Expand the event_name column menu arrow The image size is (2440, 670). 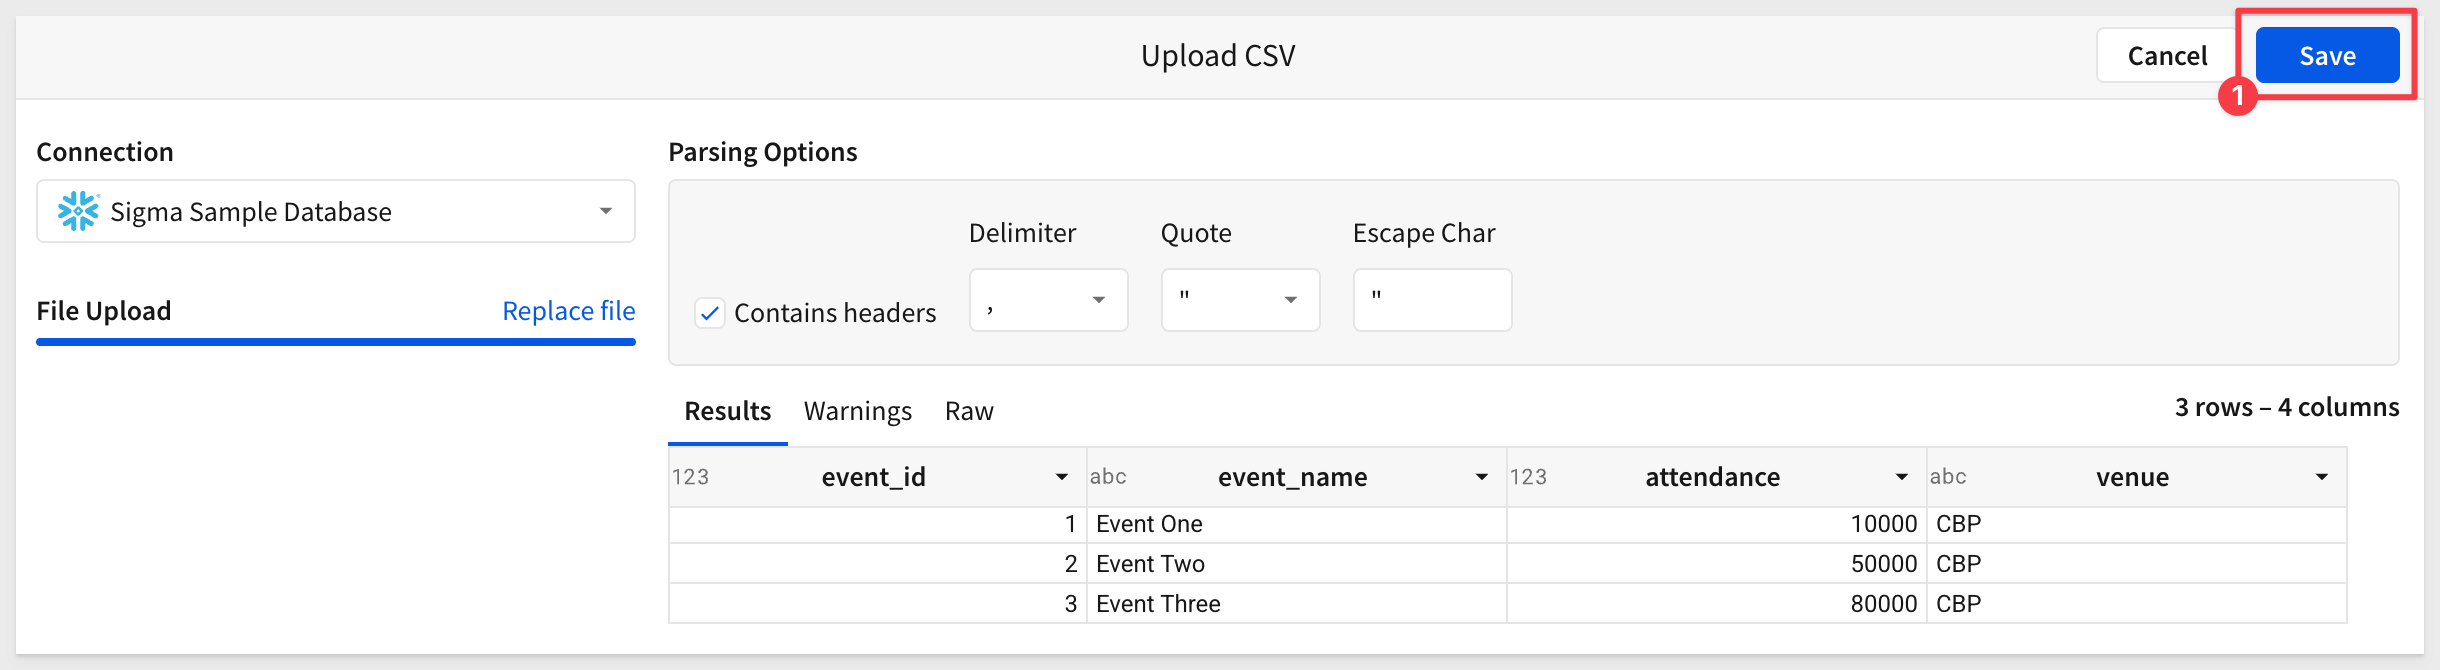point(1482,477)
